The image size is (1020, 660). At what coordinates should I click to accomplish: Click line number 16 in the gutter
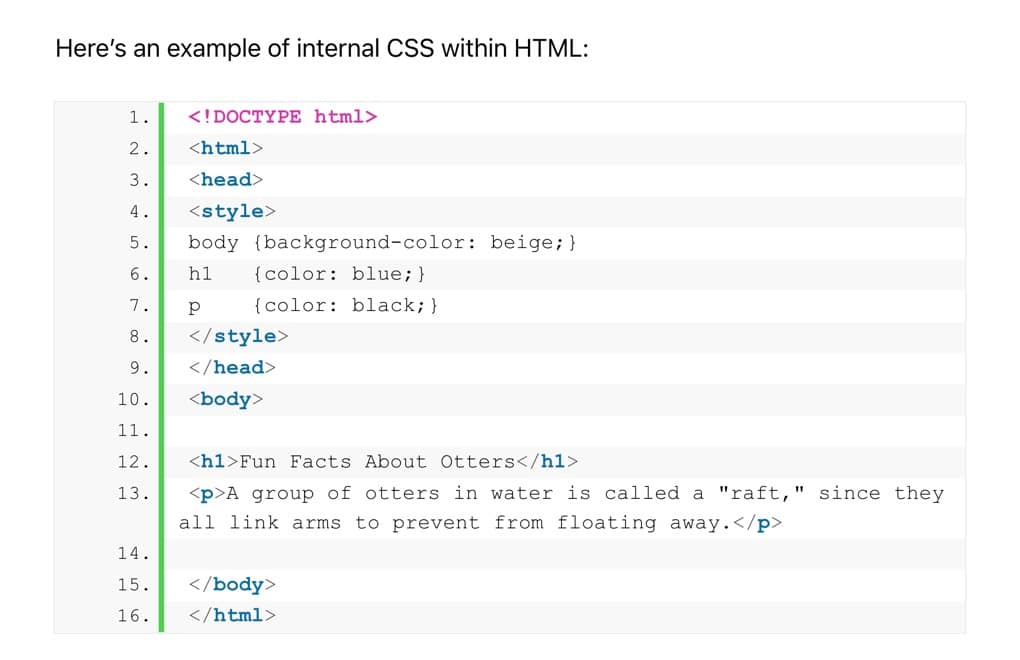point(133,615)
